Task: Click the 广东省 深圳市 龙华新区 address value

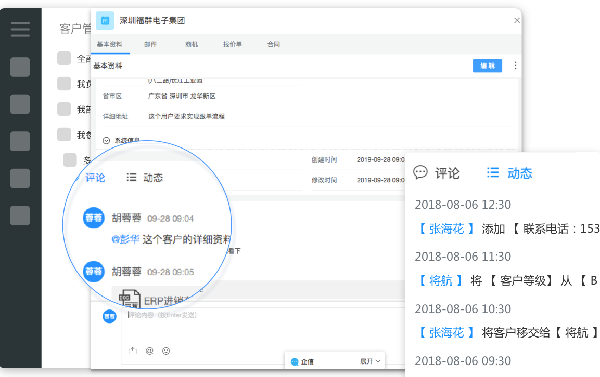Action: [x=182, y=96]
